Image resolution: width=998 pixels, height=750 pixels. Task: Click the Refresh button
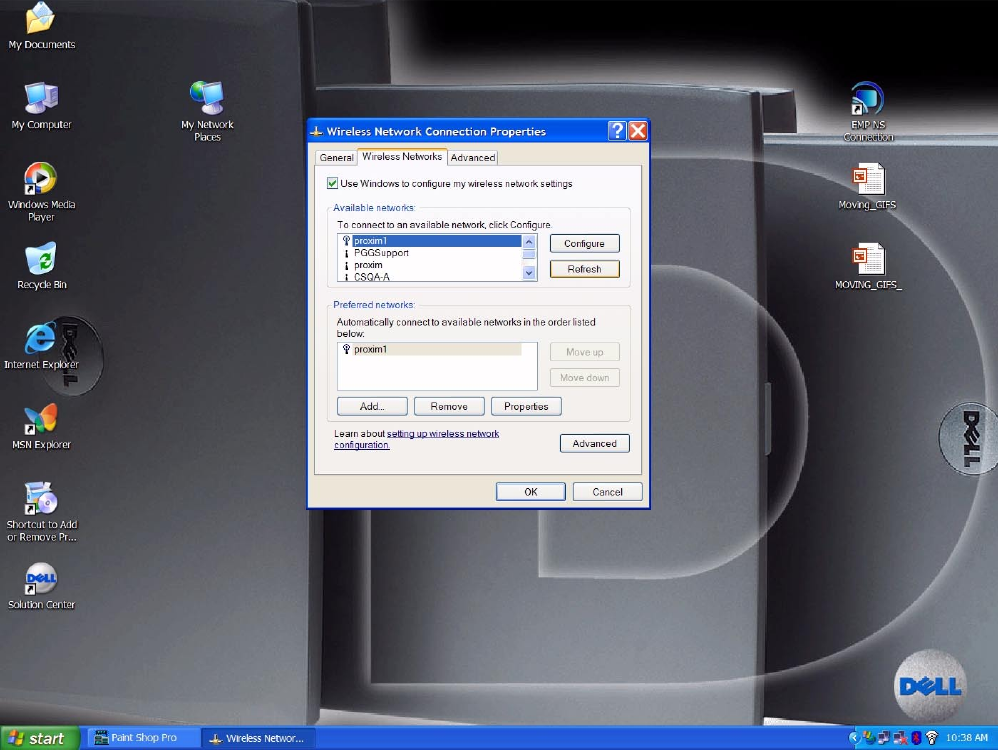584,269
